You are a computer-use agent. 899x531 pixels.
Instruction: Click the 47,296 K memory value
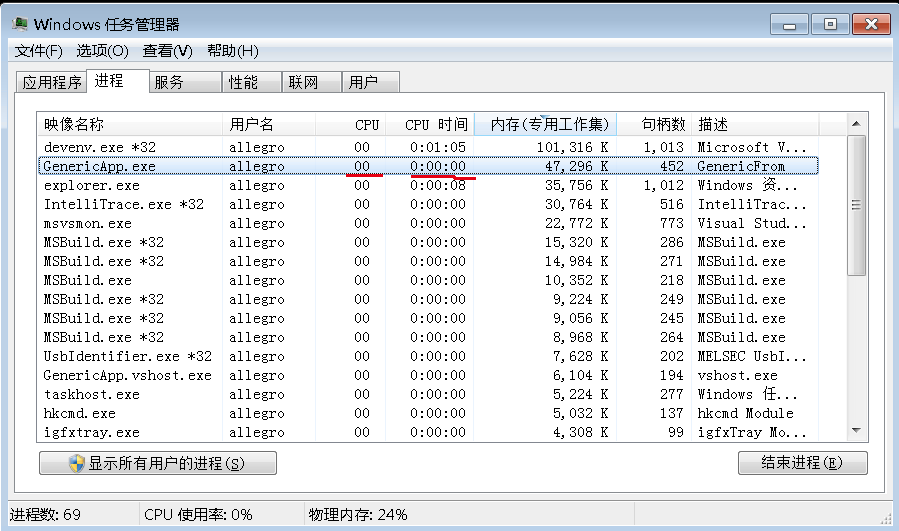(x=576, y=166)
